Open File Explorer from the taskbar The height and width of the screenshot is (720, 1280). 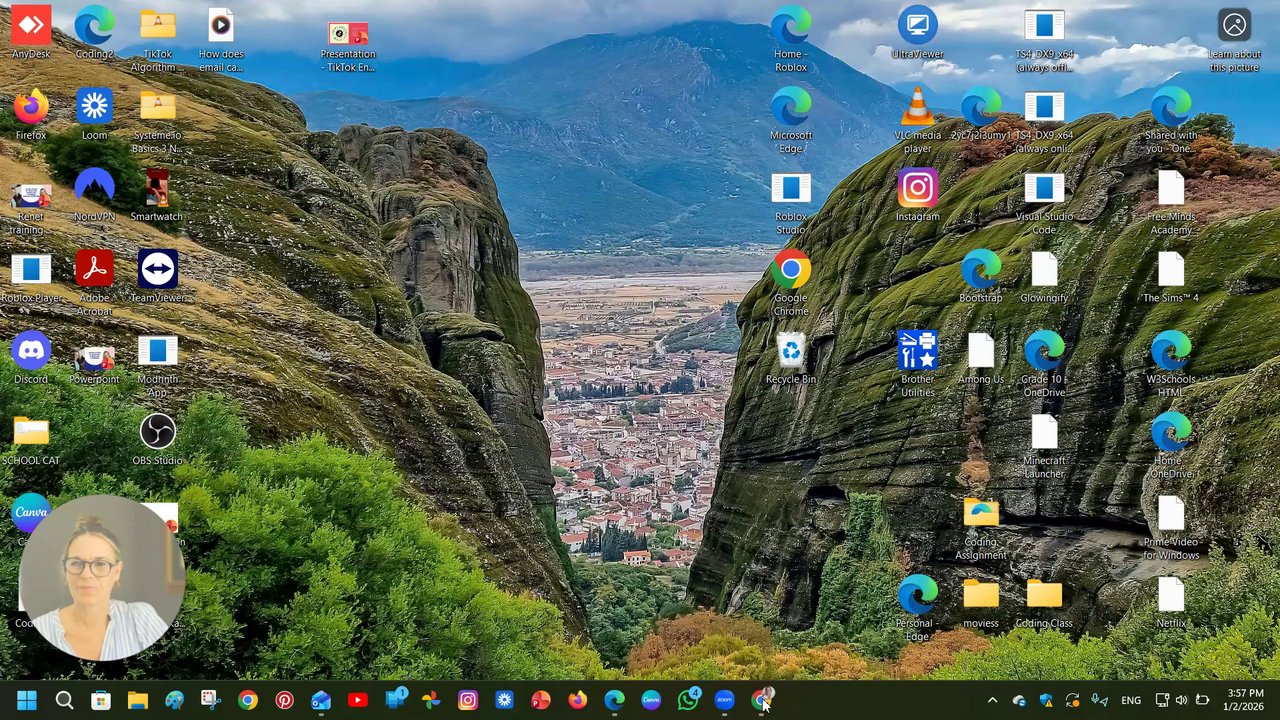[138, 700]
